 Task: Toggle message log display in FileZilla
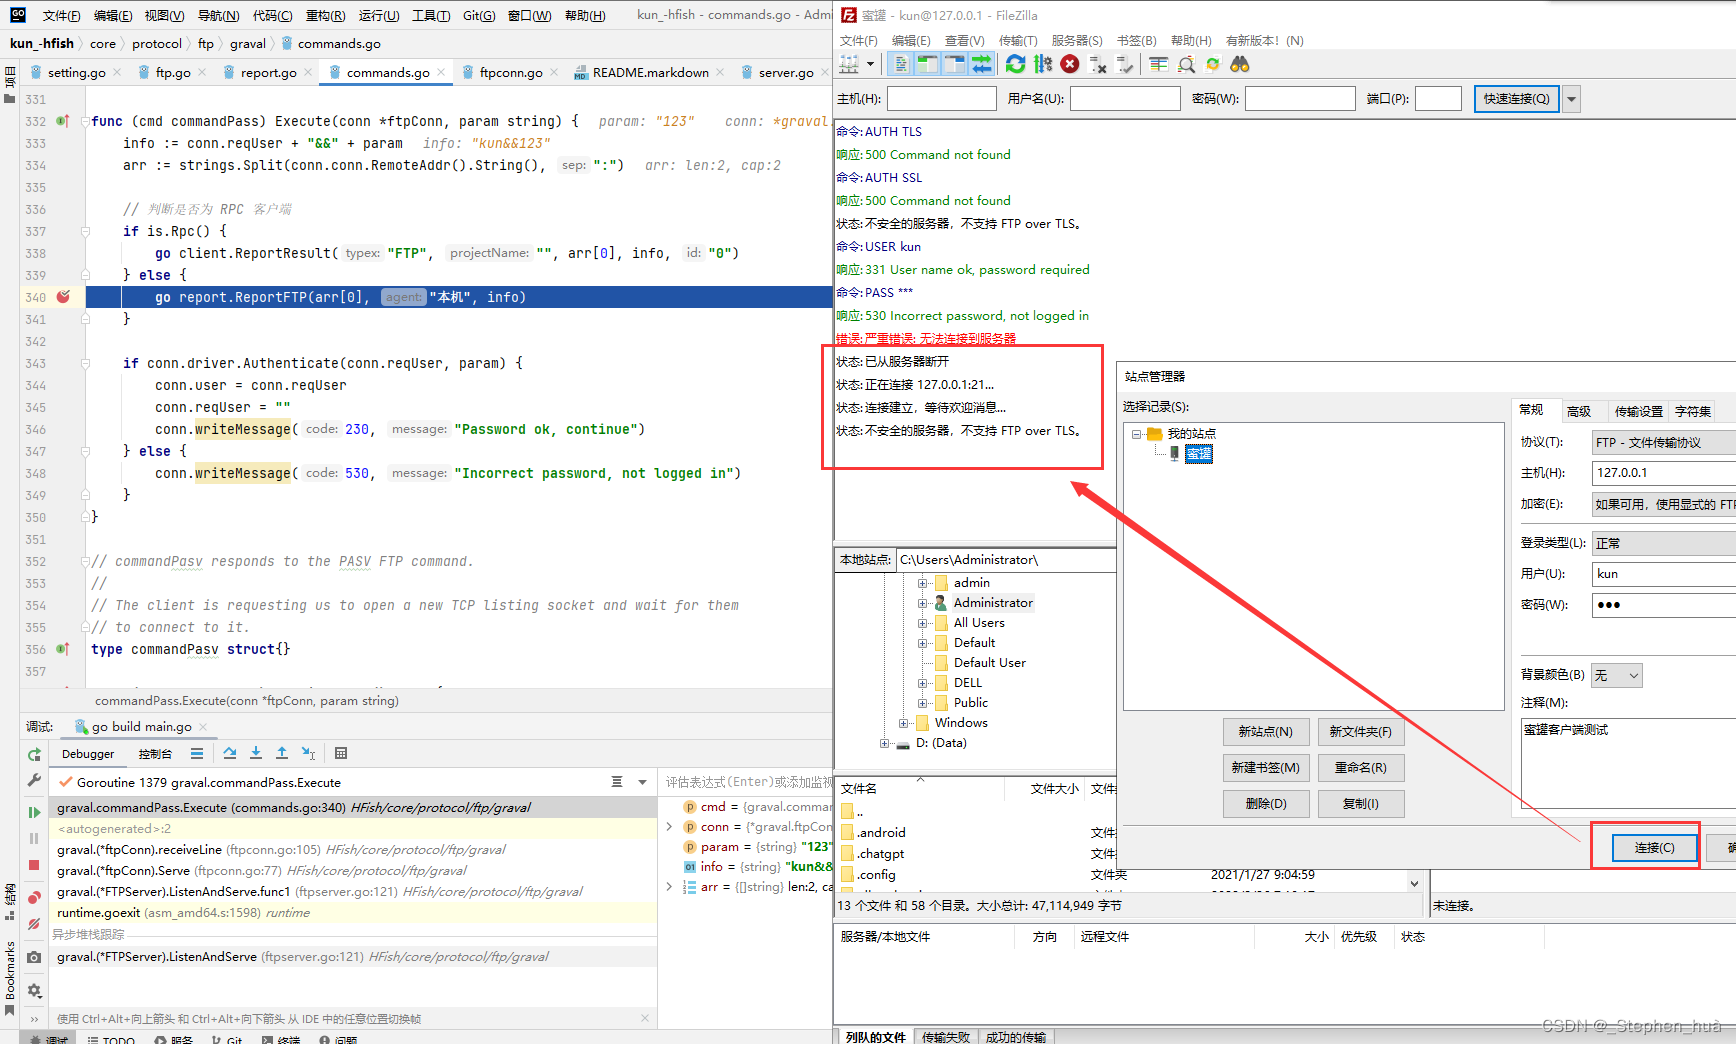point(901,64)
